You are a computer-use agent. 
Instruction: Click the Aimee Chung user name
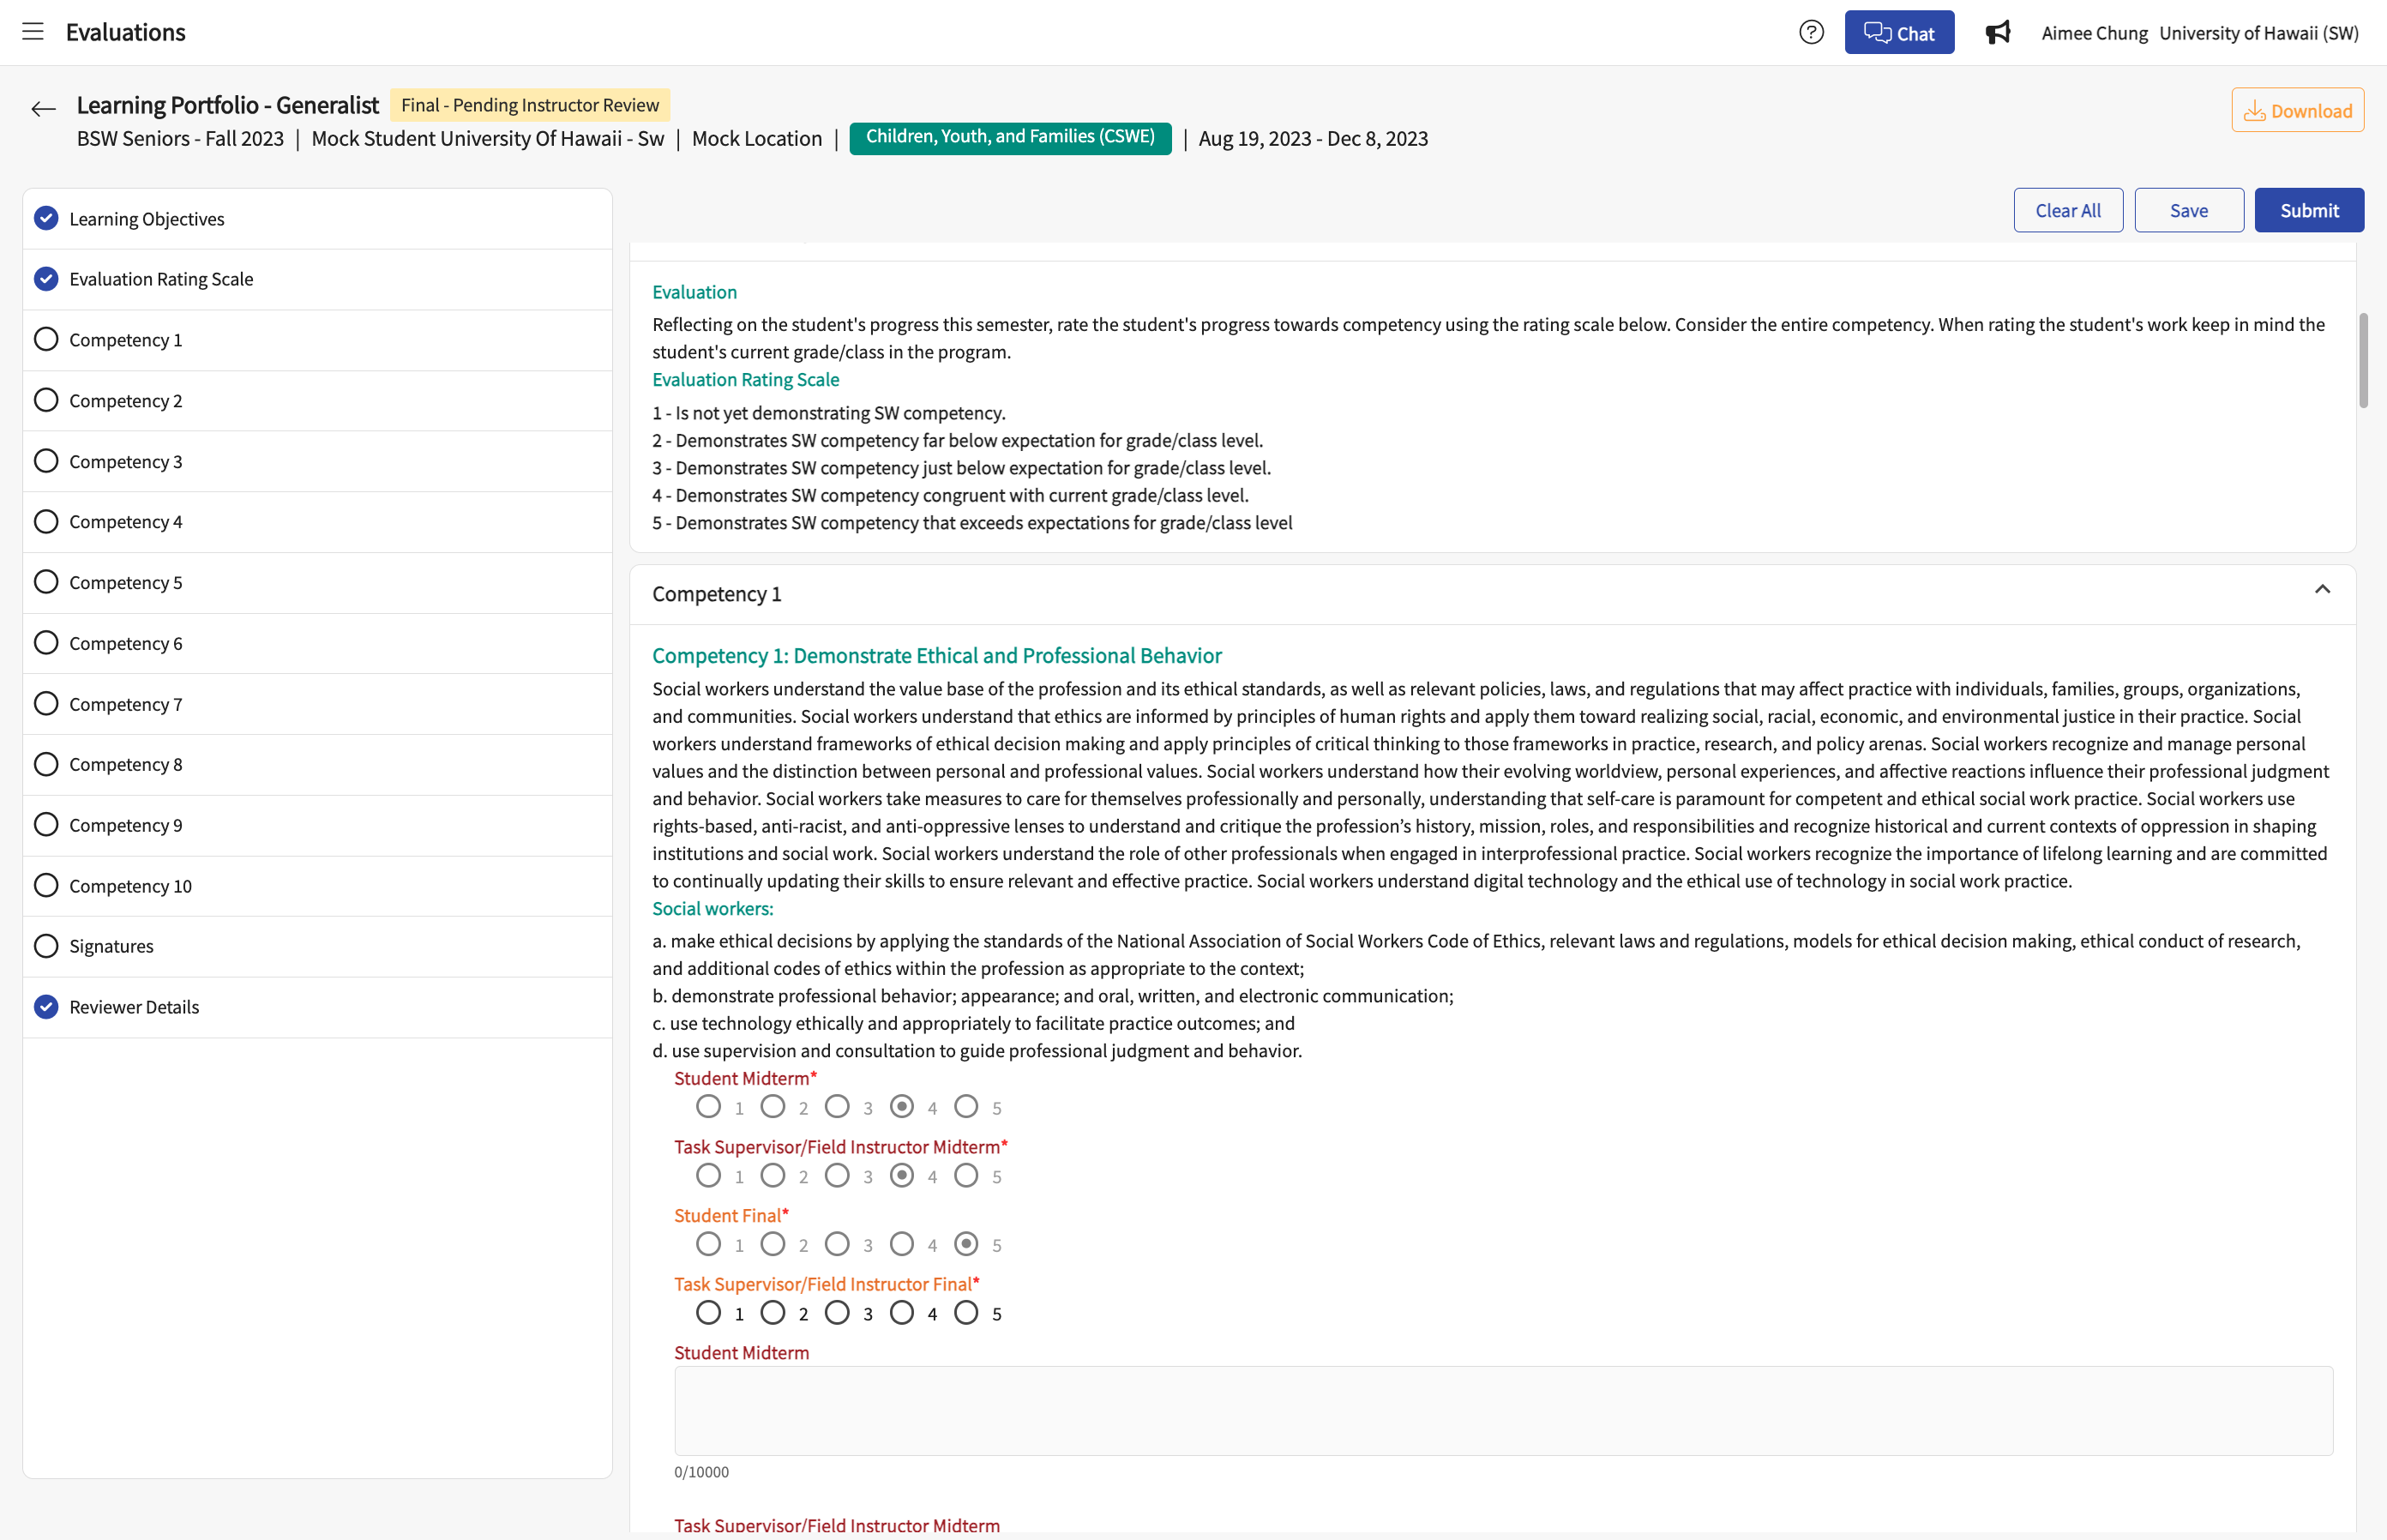[x=2093, y=33]
